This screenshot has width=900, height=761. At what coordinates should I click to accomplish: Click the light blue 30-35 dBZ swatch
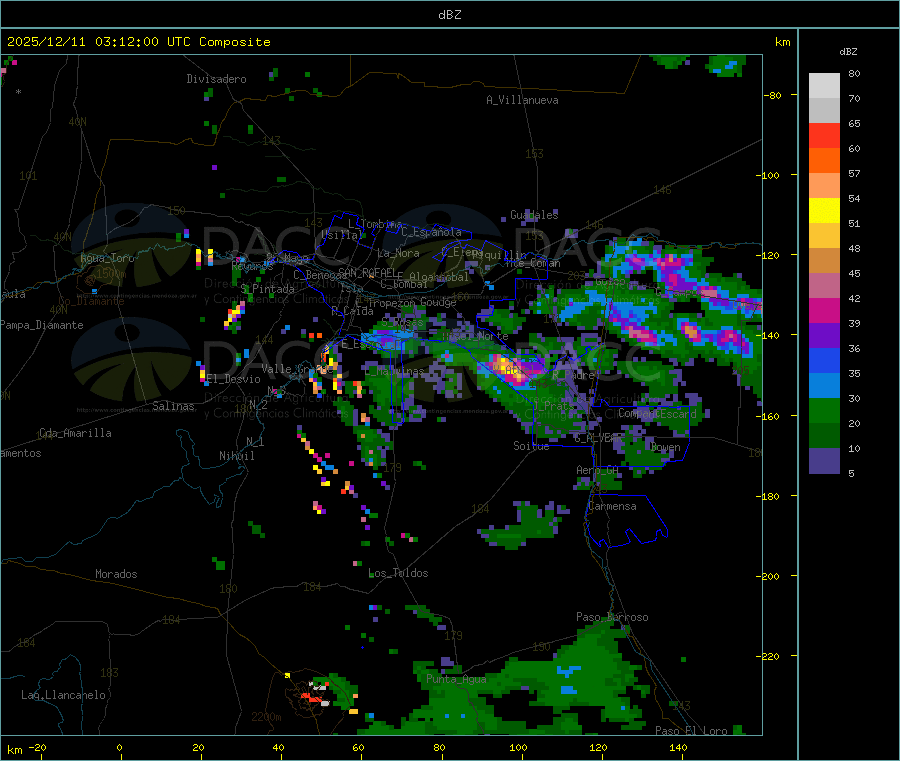824,386
